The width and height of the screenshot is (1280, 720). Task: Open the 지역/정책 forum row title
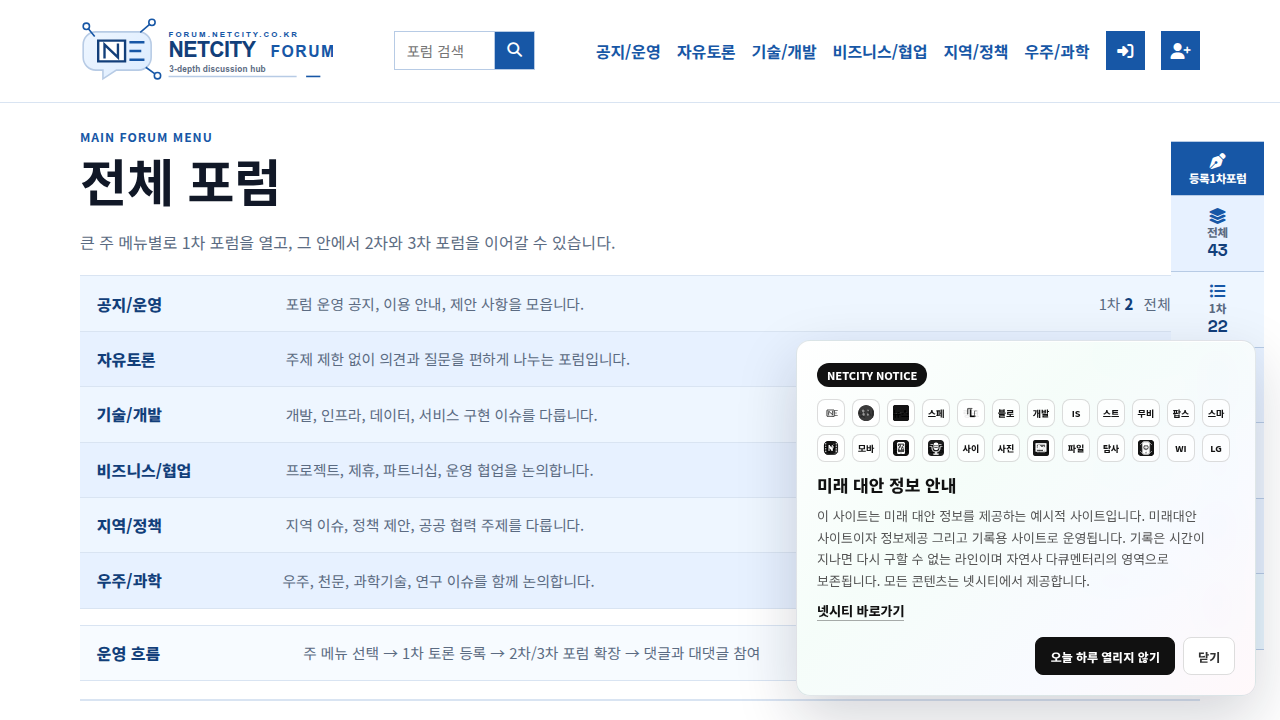129,525
